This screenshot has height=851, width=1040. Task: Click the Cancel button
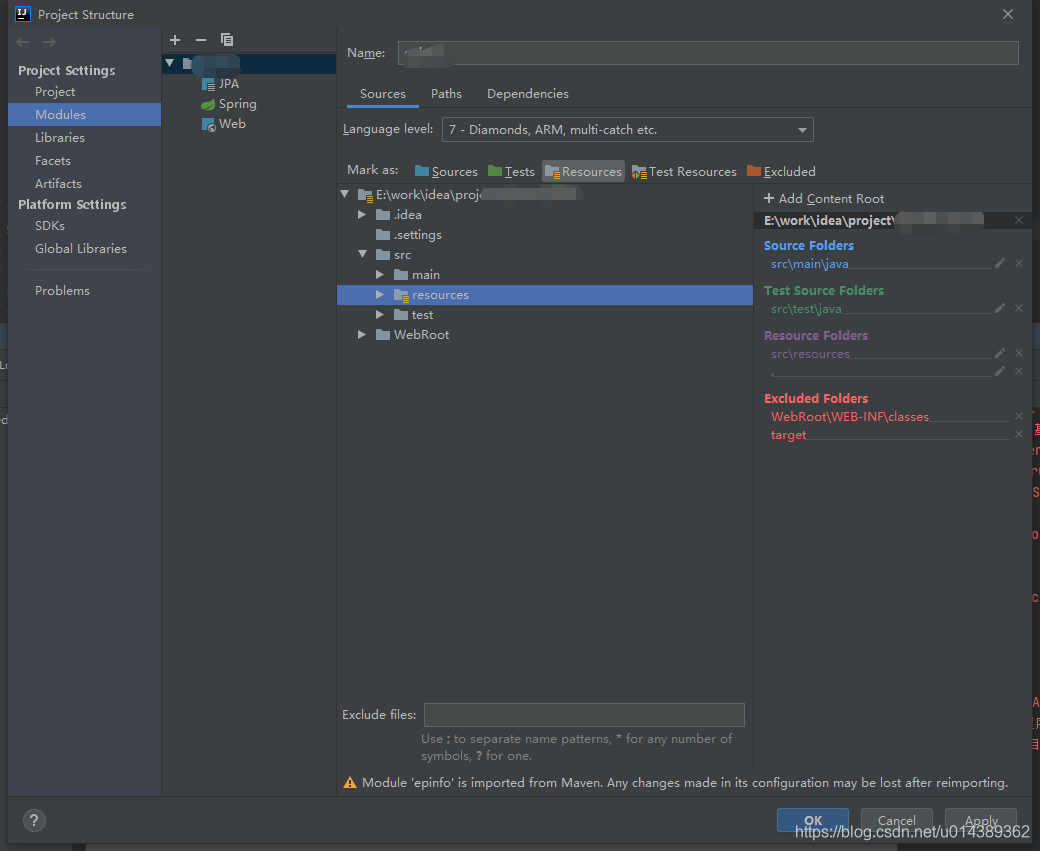click(897, 820)
